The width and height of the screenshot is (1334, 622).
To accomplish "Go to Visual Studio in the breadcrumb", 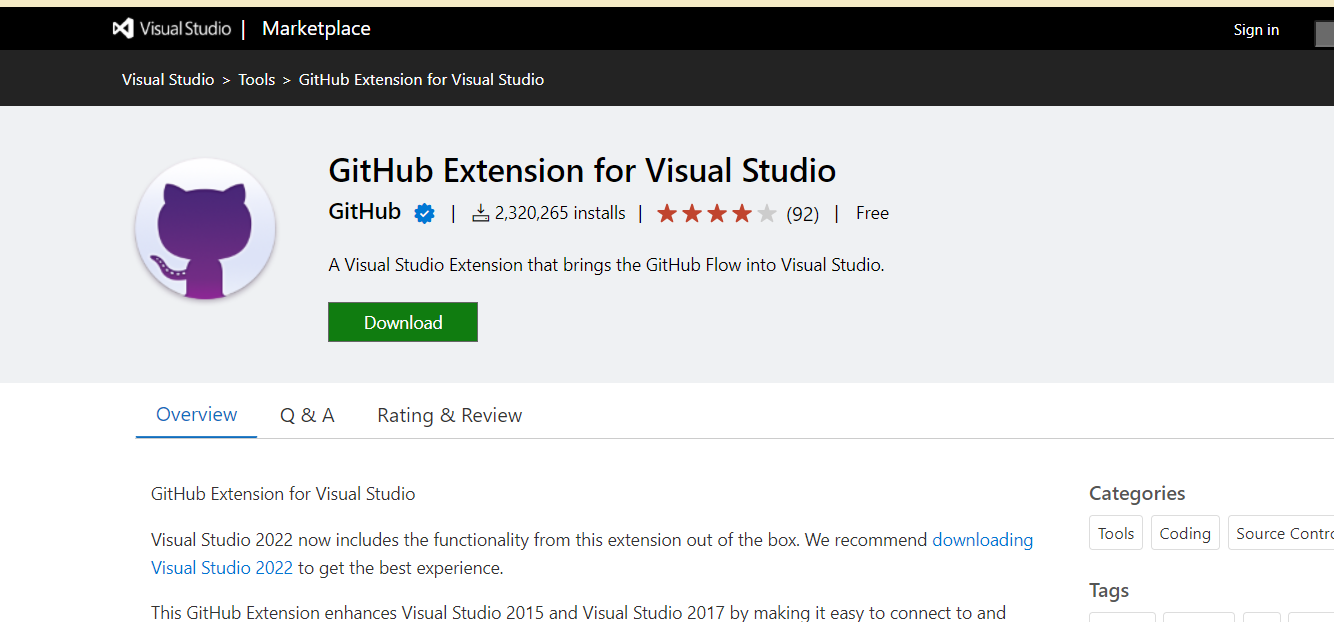I will pos(168,80).
